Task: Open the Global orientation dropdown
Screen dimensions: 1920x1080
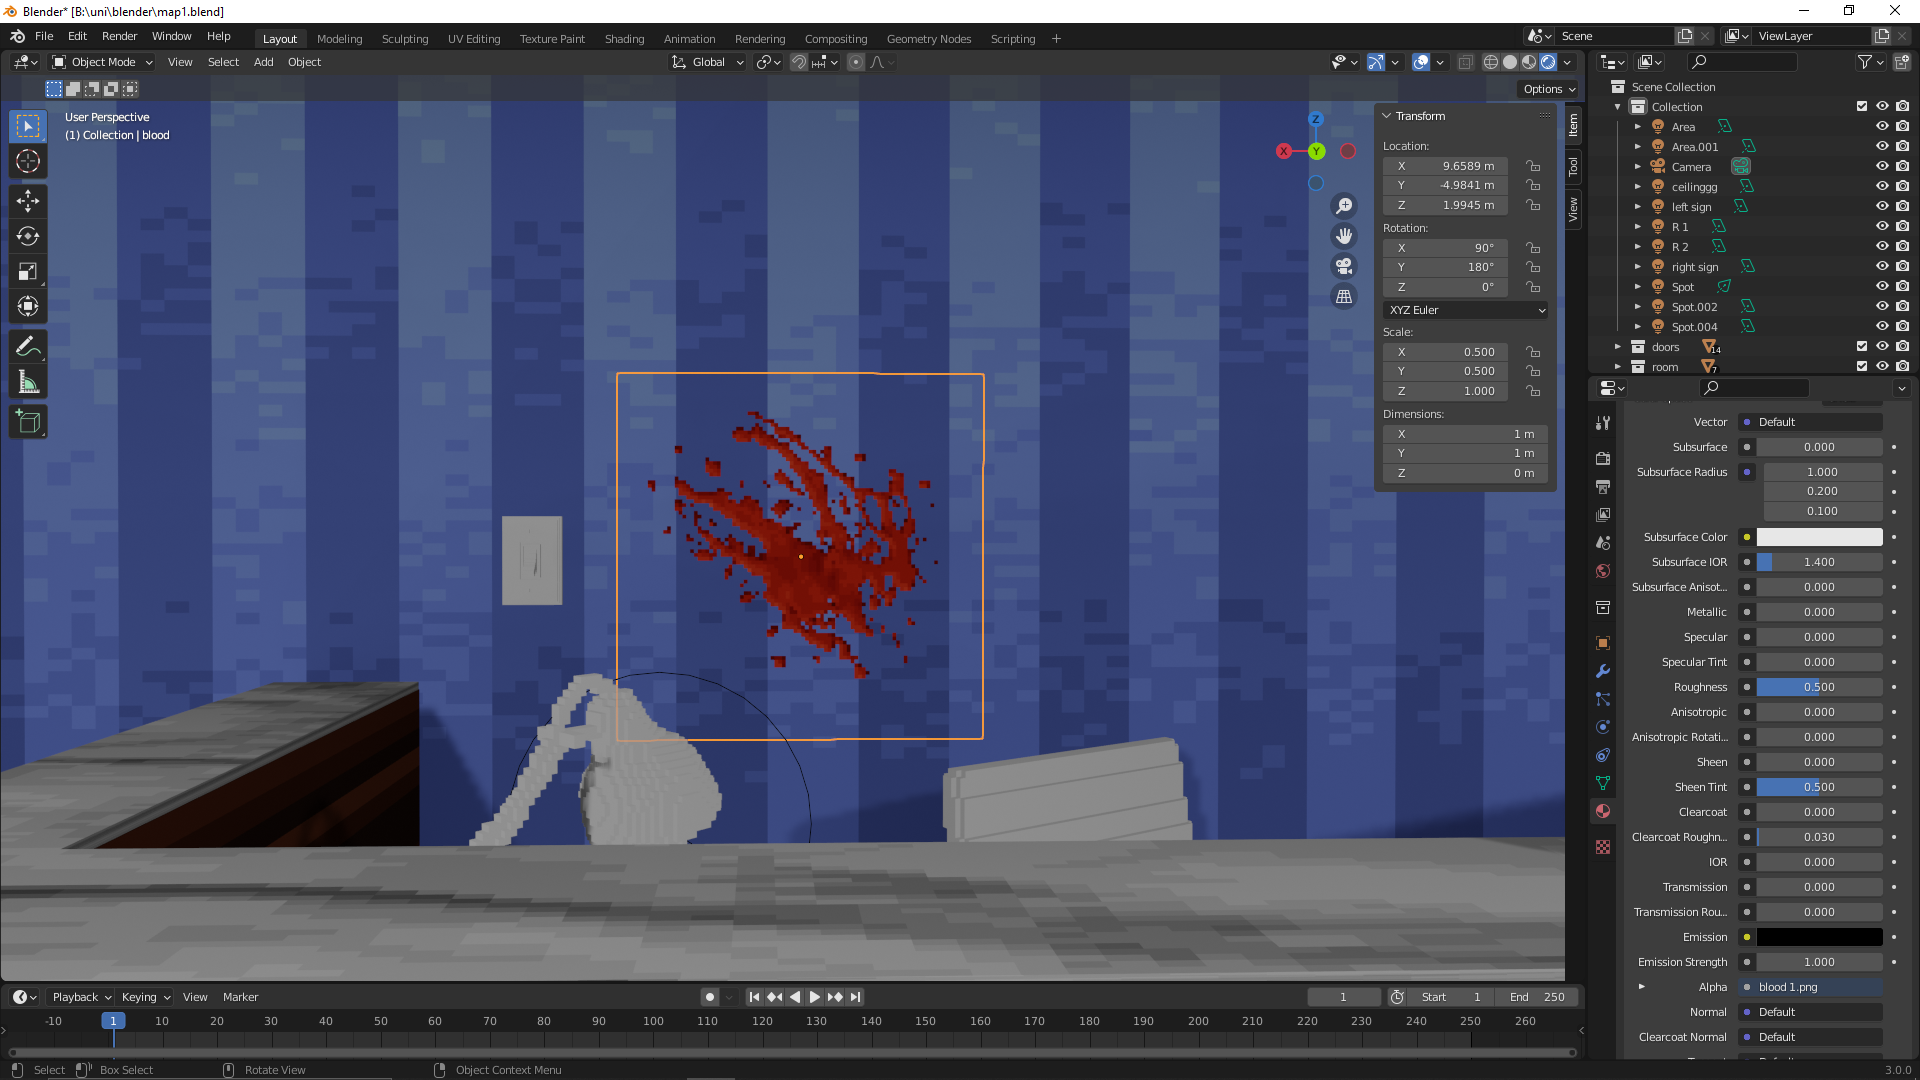Action: click(708, 62)
